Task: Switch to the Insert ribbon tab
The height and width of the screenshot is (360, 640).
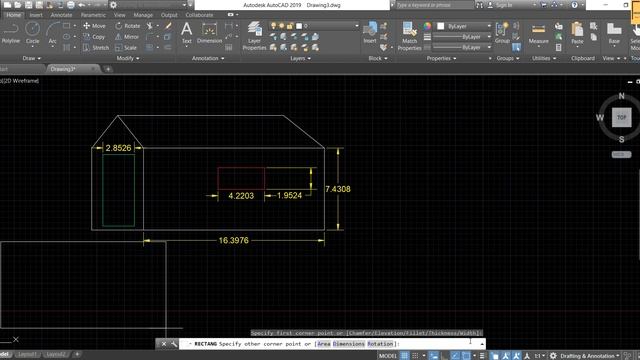Action: tap(36, 15)
